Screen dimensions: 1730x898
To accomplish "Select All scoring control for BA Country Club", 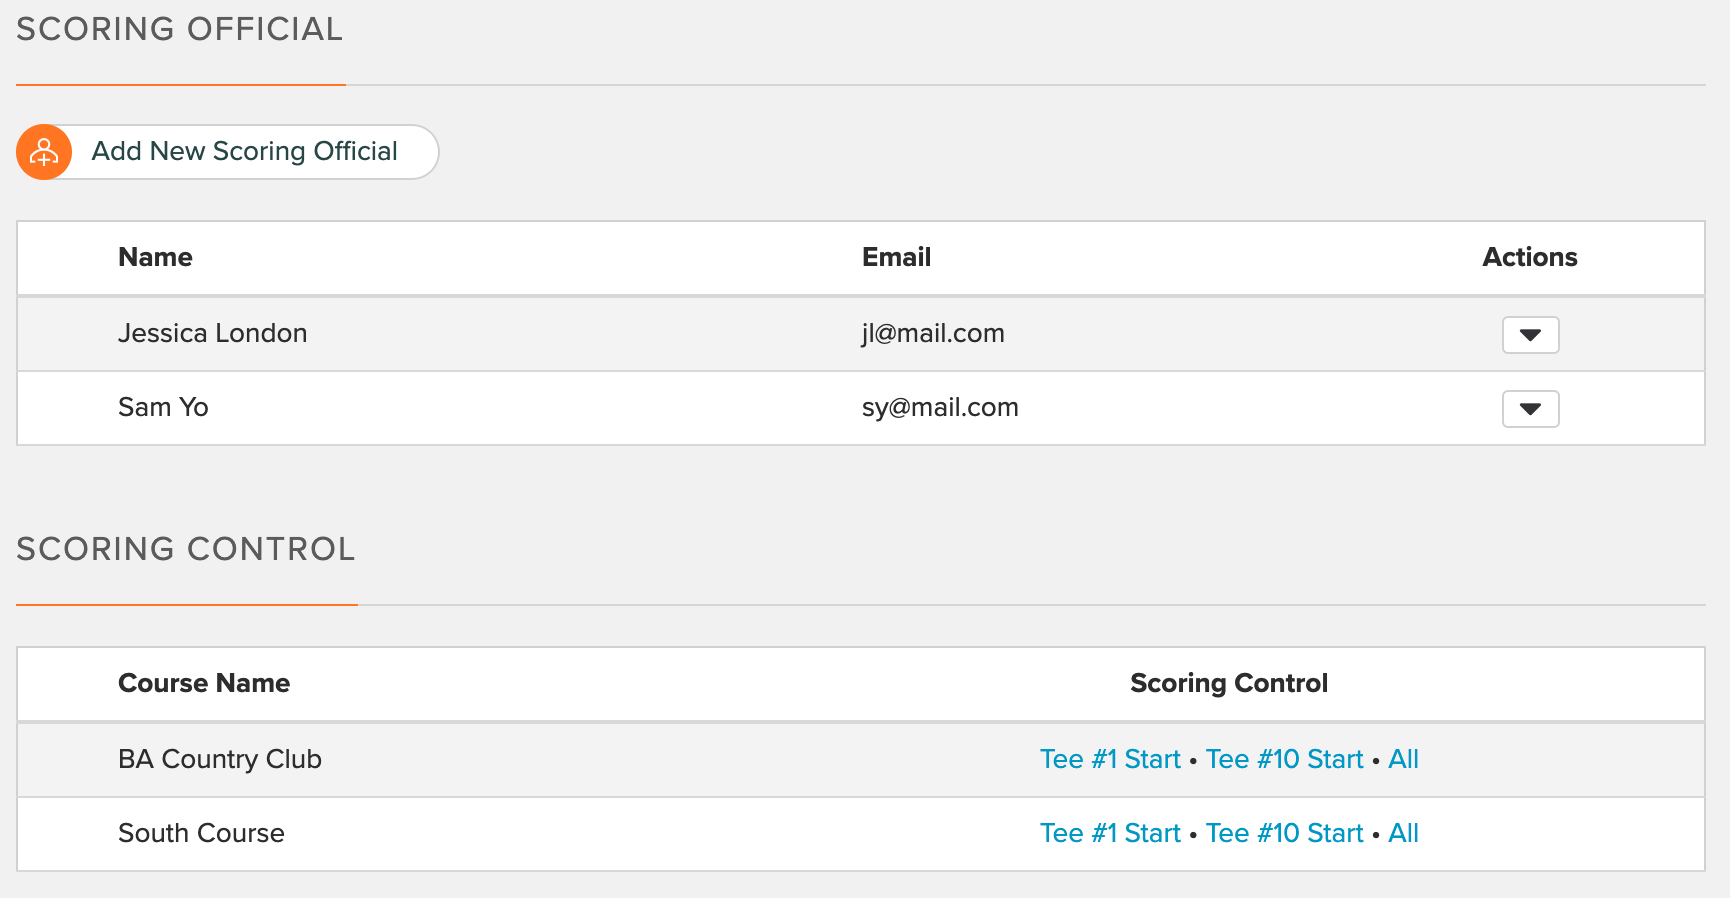I will coord(1403,759).
